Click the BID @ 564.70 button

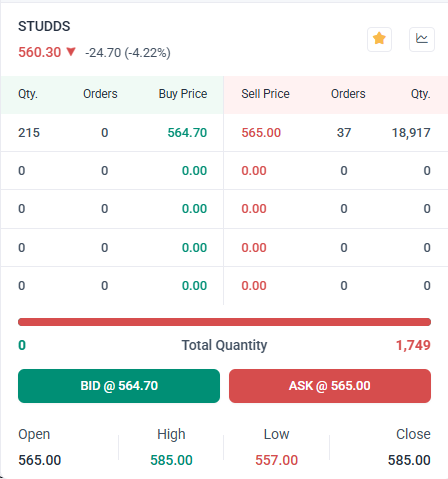[x=119, y=386]
